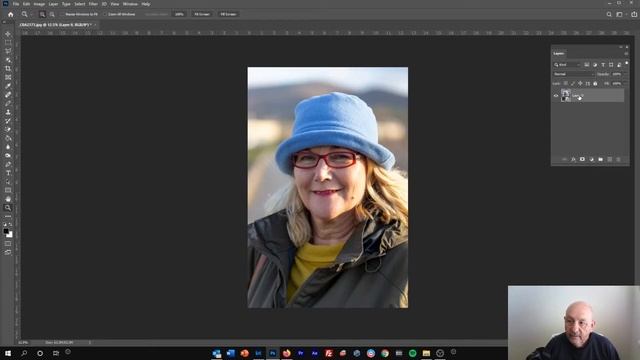Click the 100% zoom button

179,14
